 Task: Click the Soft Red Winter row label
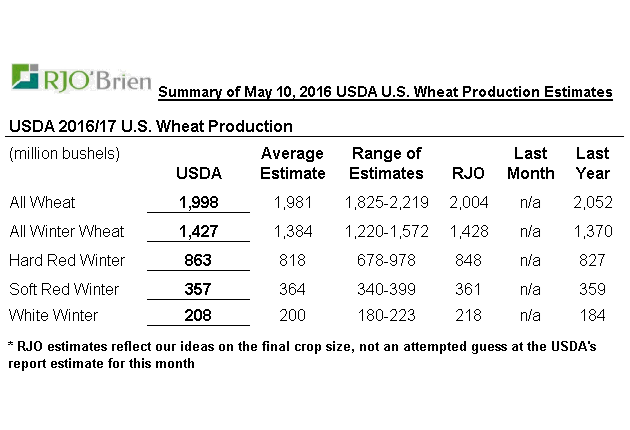point(64,289)
